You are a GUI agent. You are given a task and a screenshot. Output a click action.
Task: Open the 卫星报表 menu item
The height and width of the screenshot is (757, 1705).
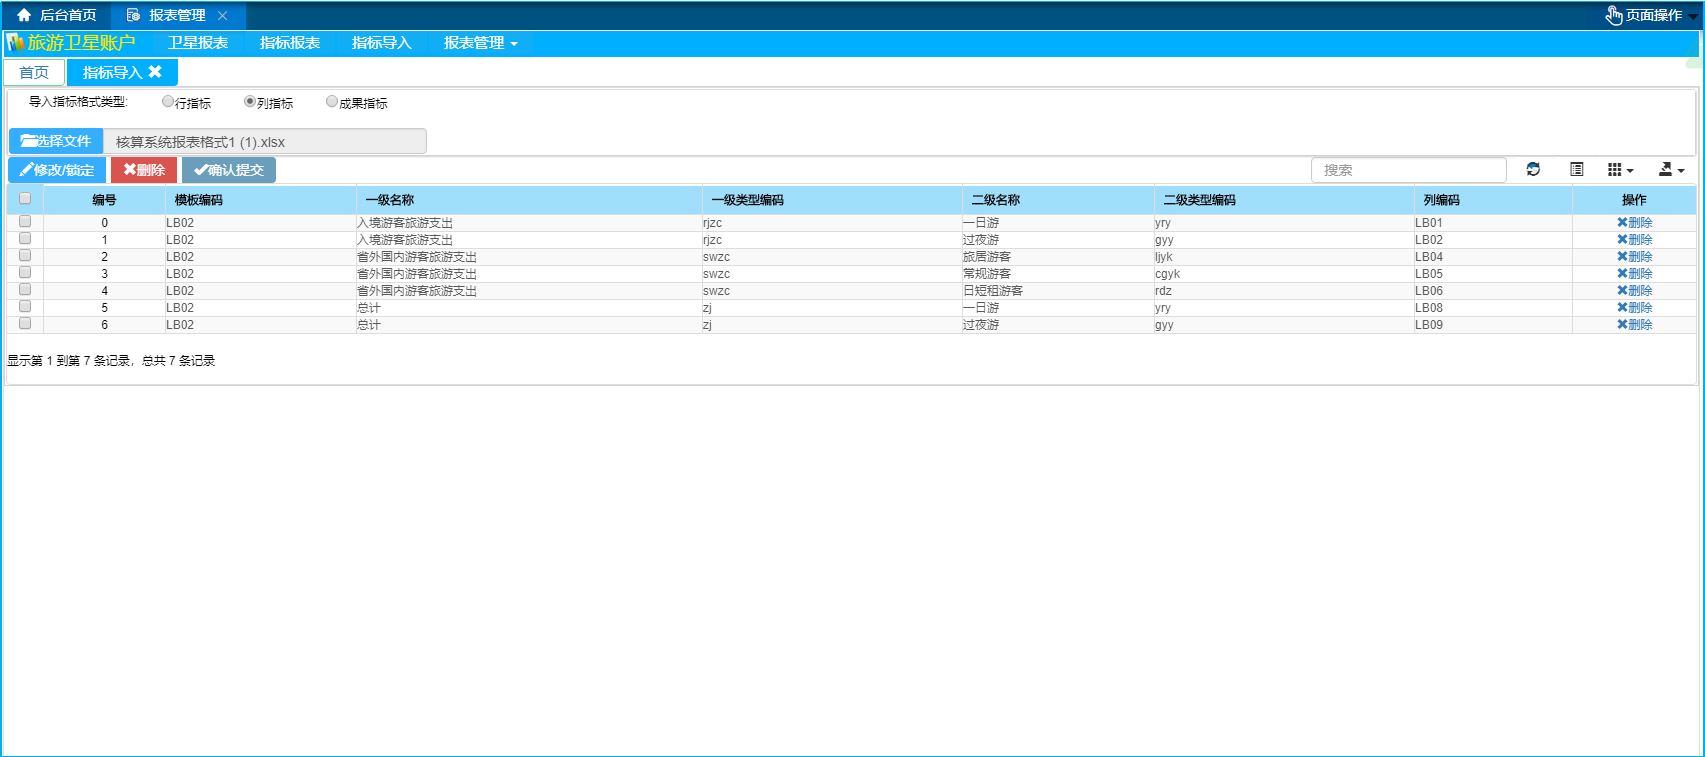(198, 43)
